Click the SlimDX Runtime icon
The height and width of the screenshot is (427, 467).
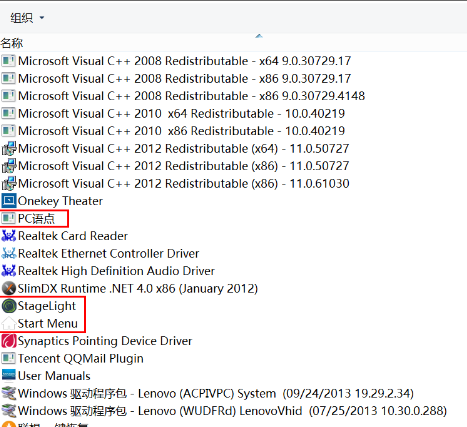[8, 289]
